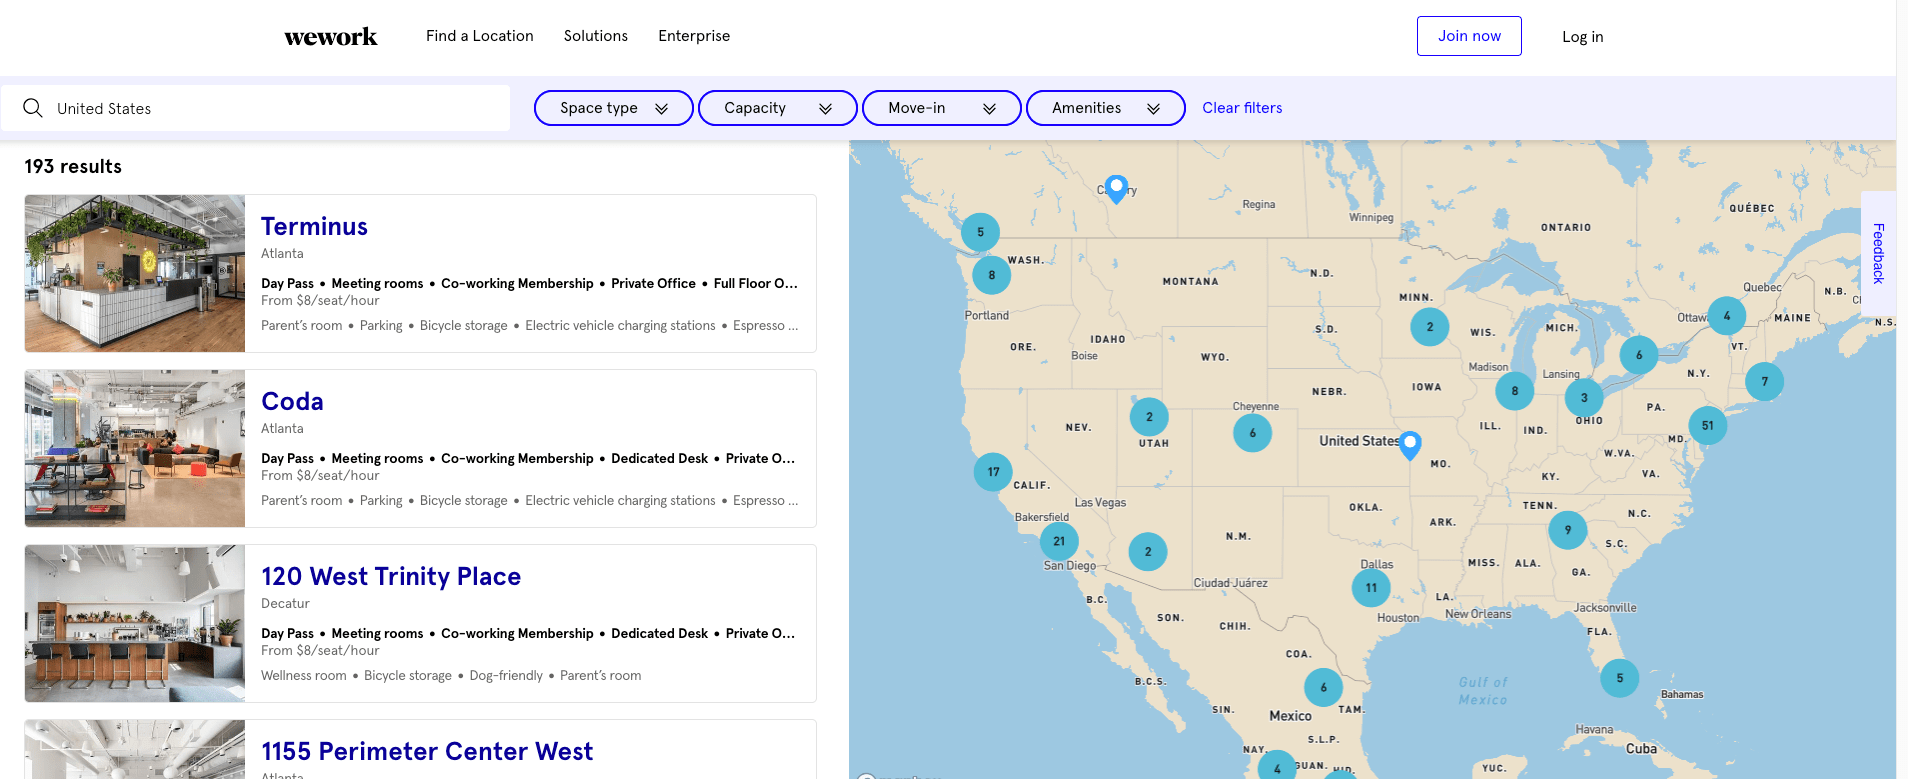Open 120 West Trinity Place listing
The image size is (1908, 779).
(x=391, y=577)
